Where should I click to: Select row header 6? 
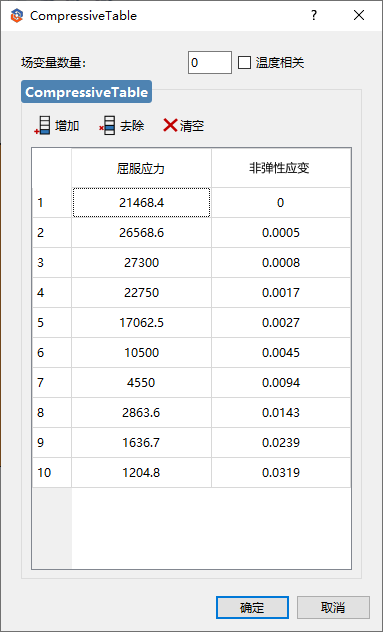point(52,353)
